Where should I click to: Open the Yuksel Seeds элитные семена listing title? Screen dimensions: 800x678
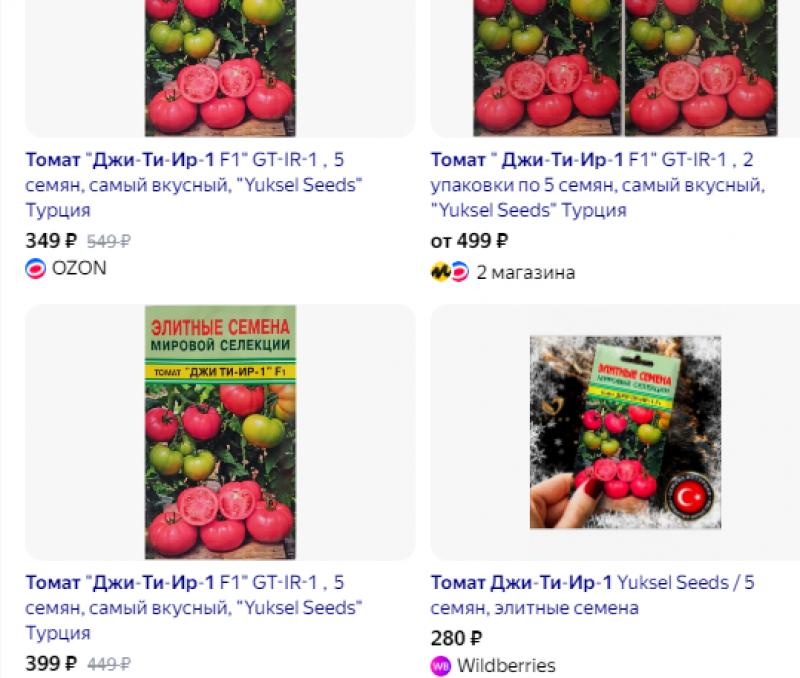(592, 595)
